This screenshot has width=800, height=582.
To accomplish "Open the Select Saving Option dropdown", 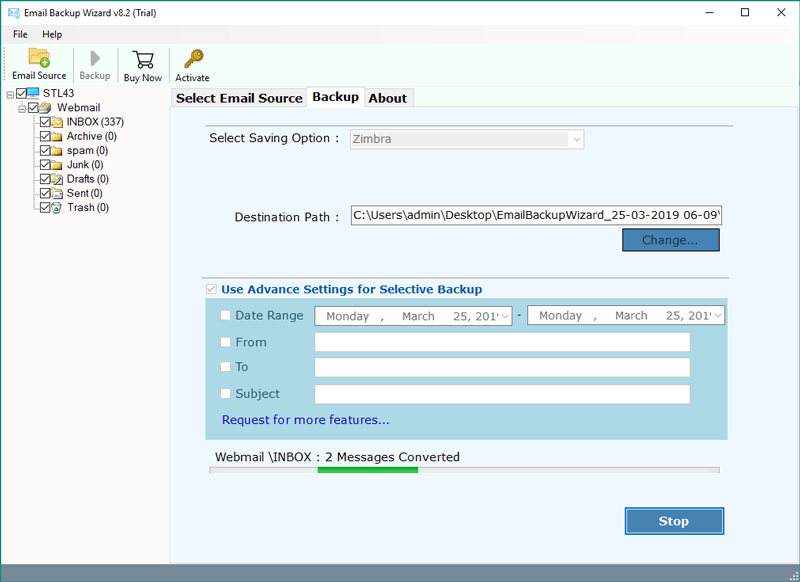I will click(577, 139).
